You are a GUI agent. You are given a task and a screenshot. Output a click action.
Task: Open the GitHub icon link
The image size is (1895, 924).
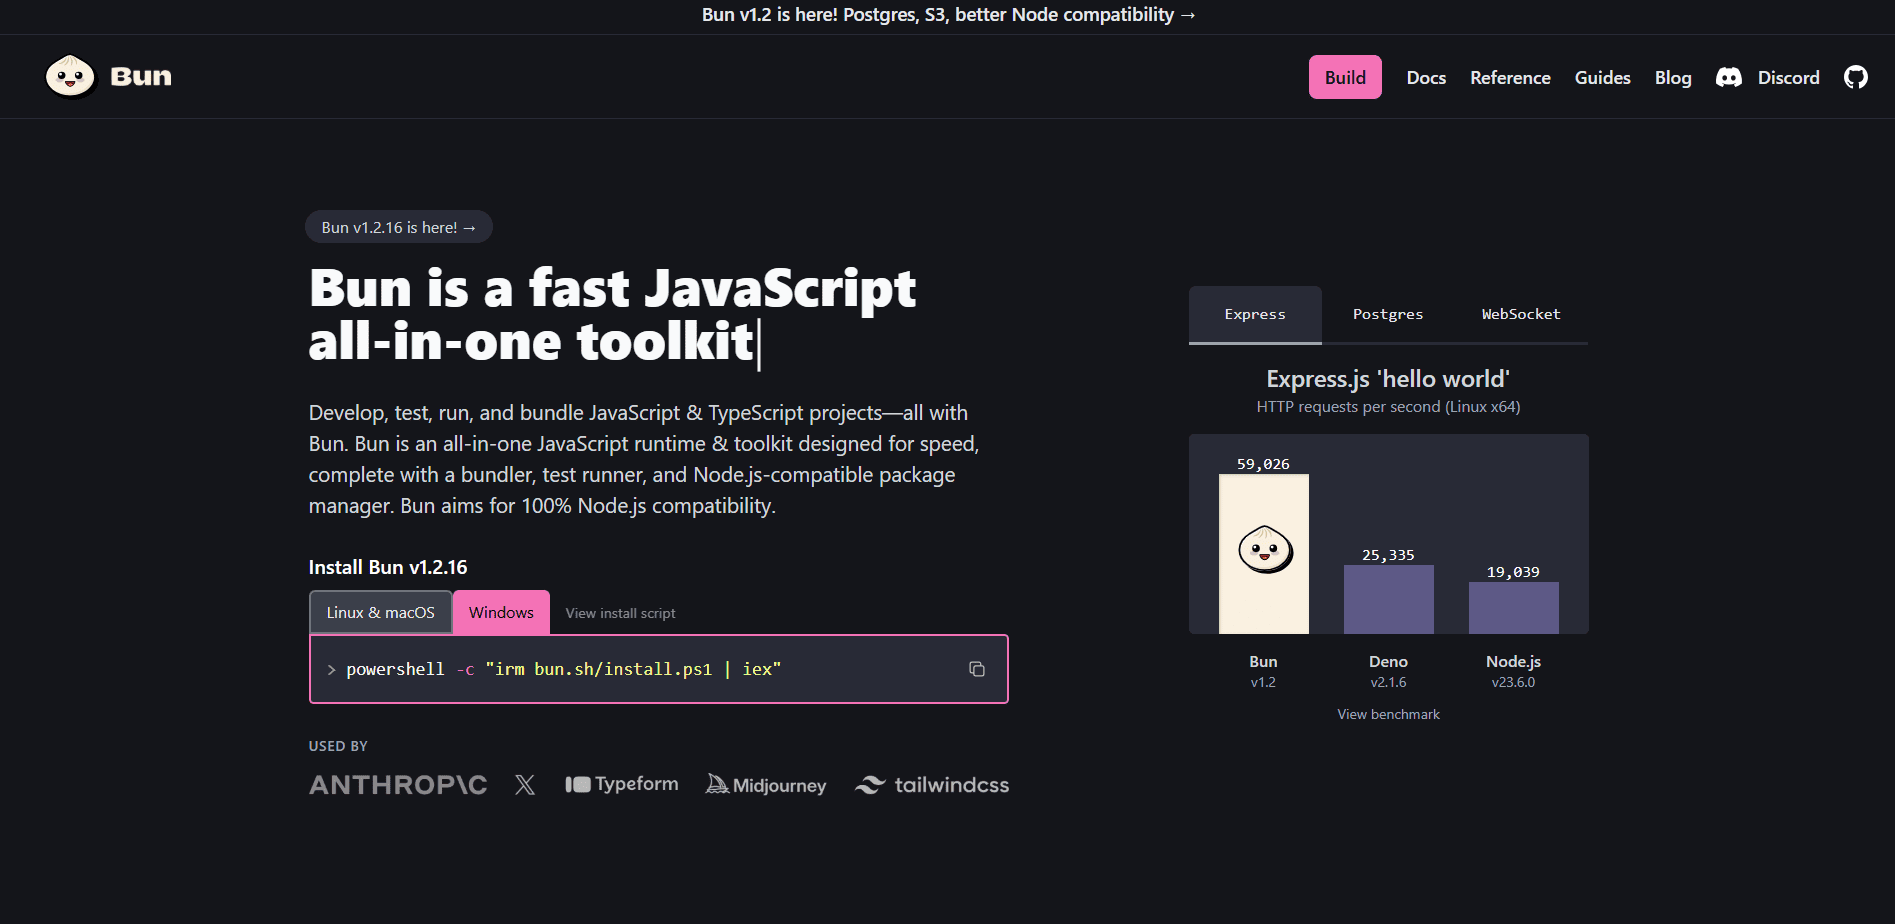click(1856, 77)
